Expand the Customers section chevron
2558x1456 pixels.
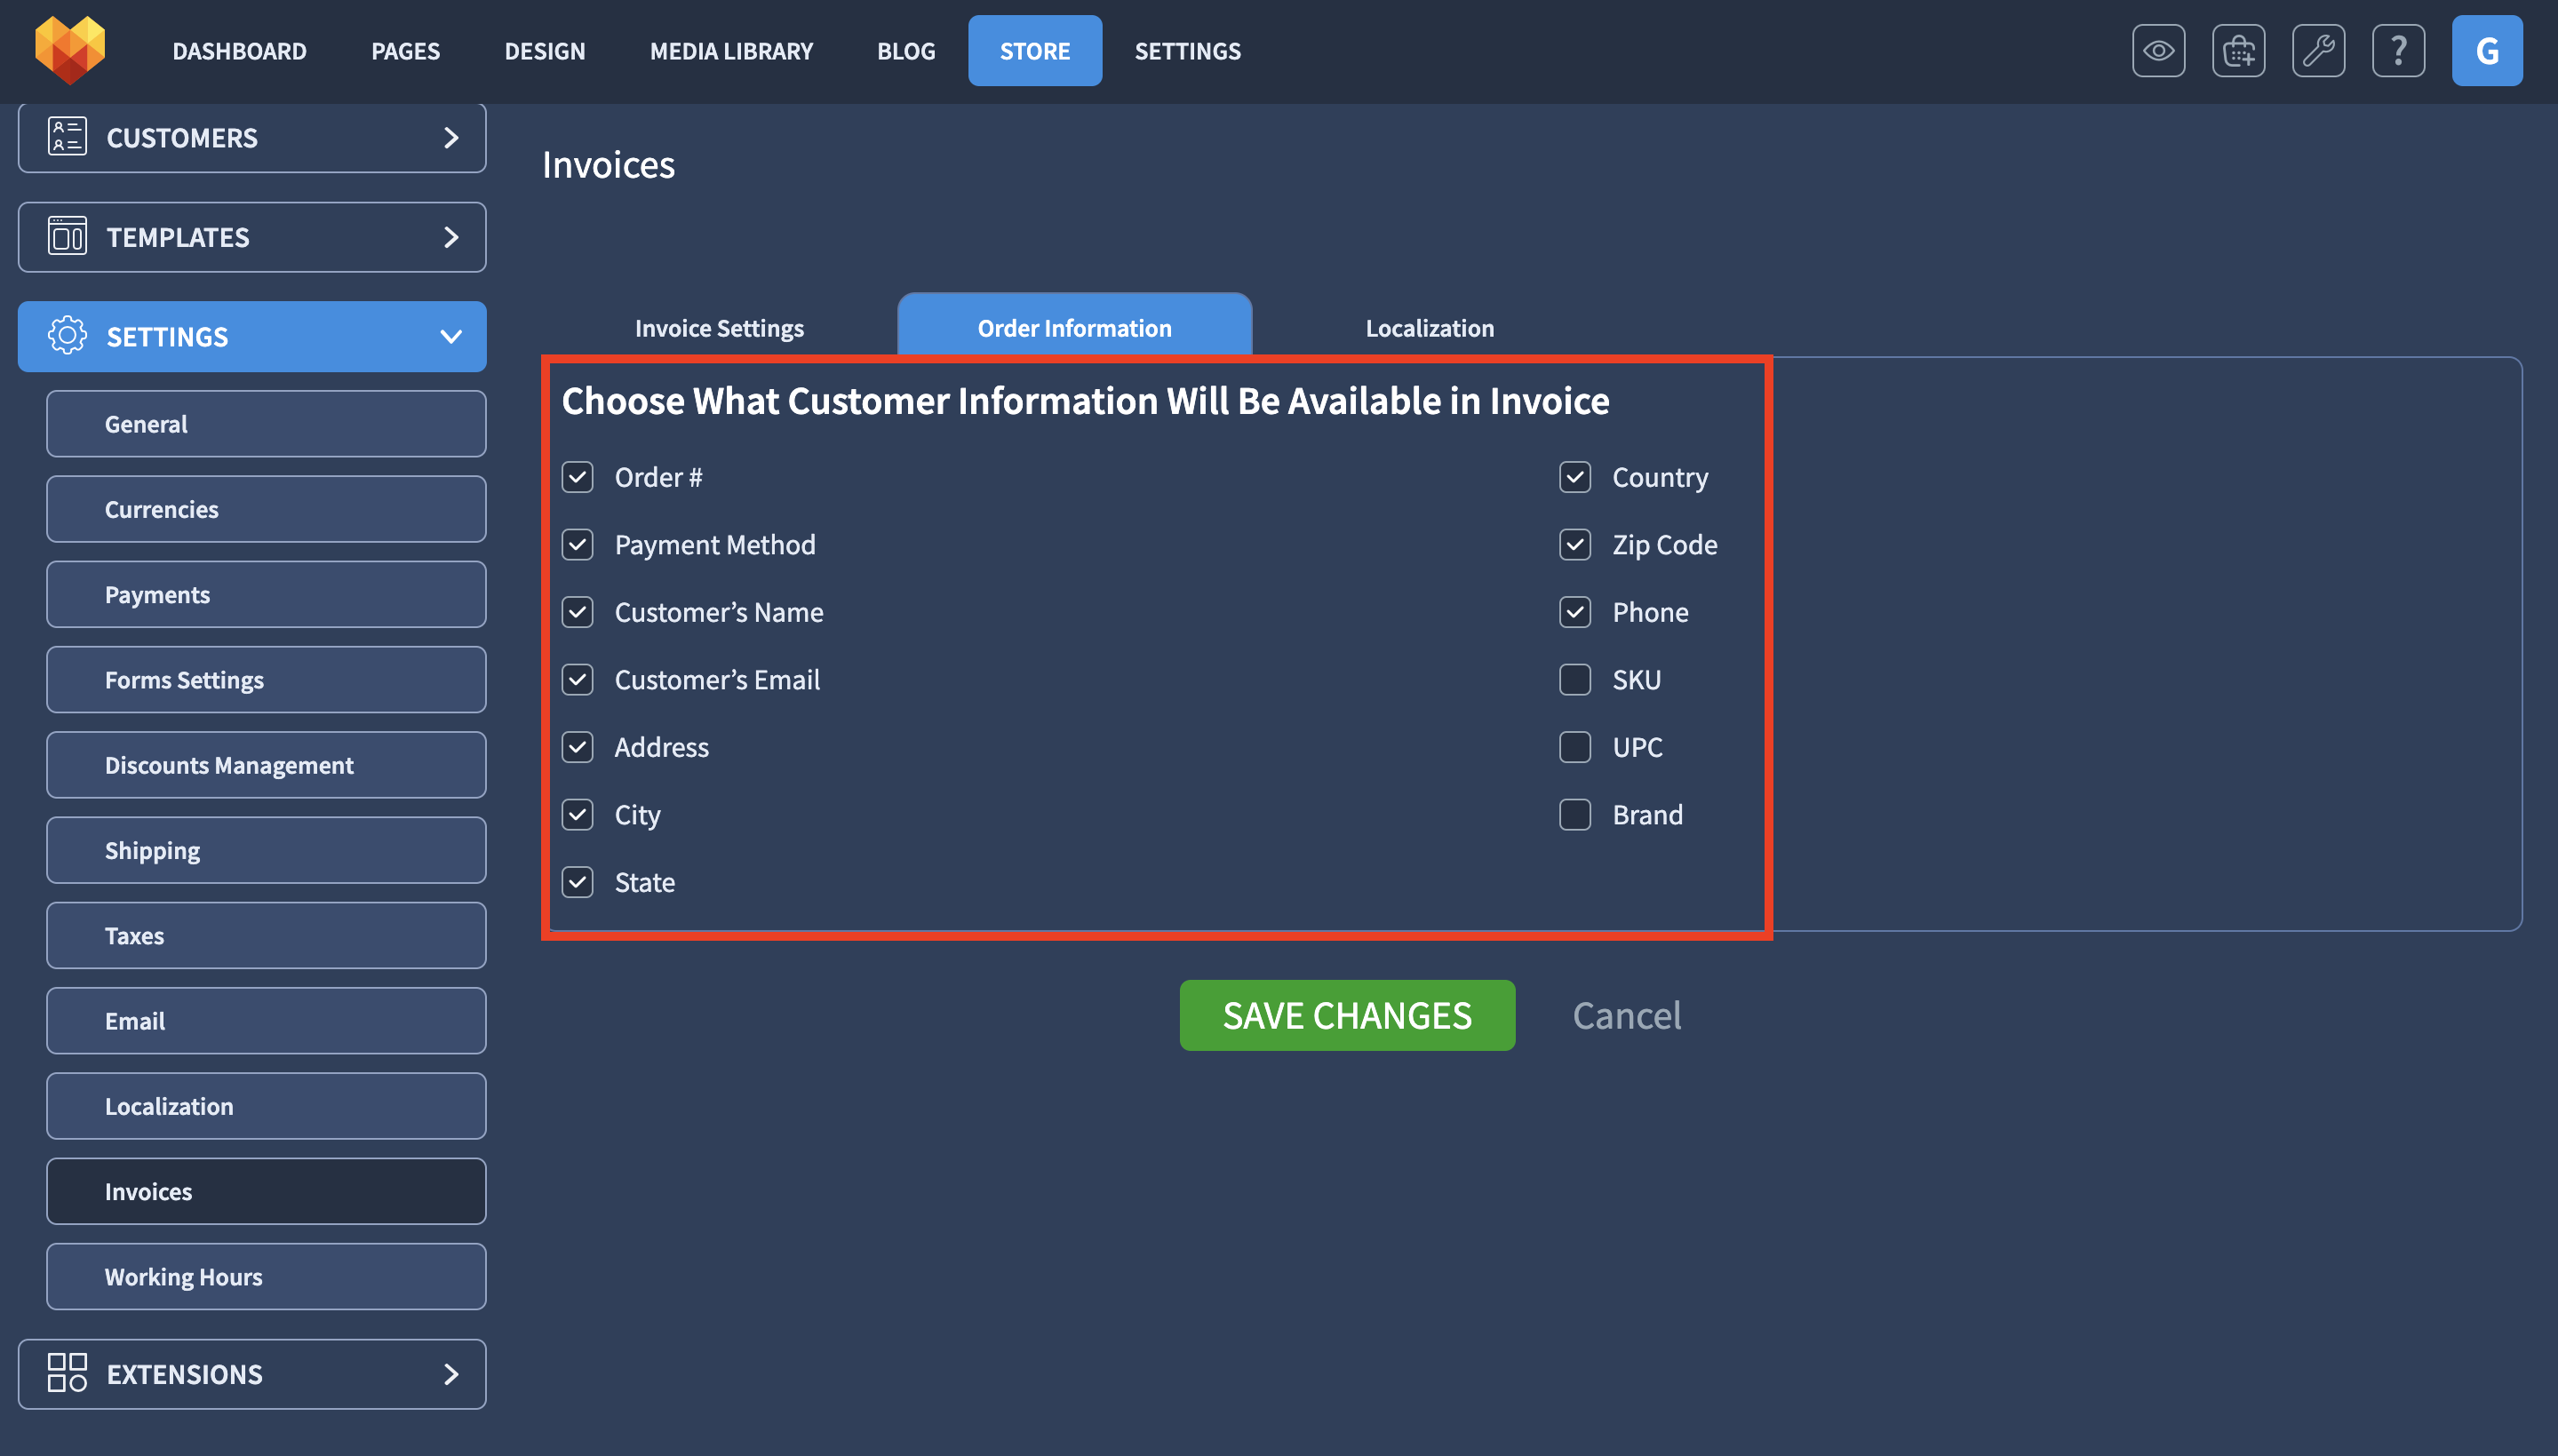click(451, 137)
